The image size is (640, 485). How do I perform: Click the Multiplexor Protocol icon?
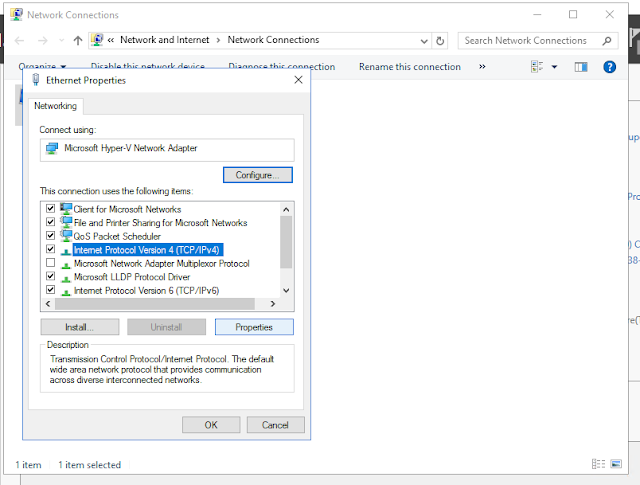click(x=65, y=265)
